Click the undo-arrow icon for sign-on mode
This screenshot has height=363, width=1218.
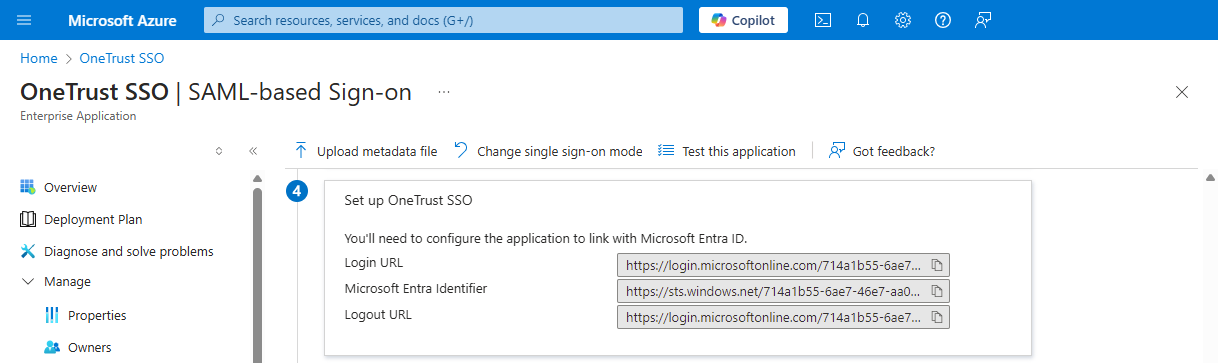tap(461, 151)
